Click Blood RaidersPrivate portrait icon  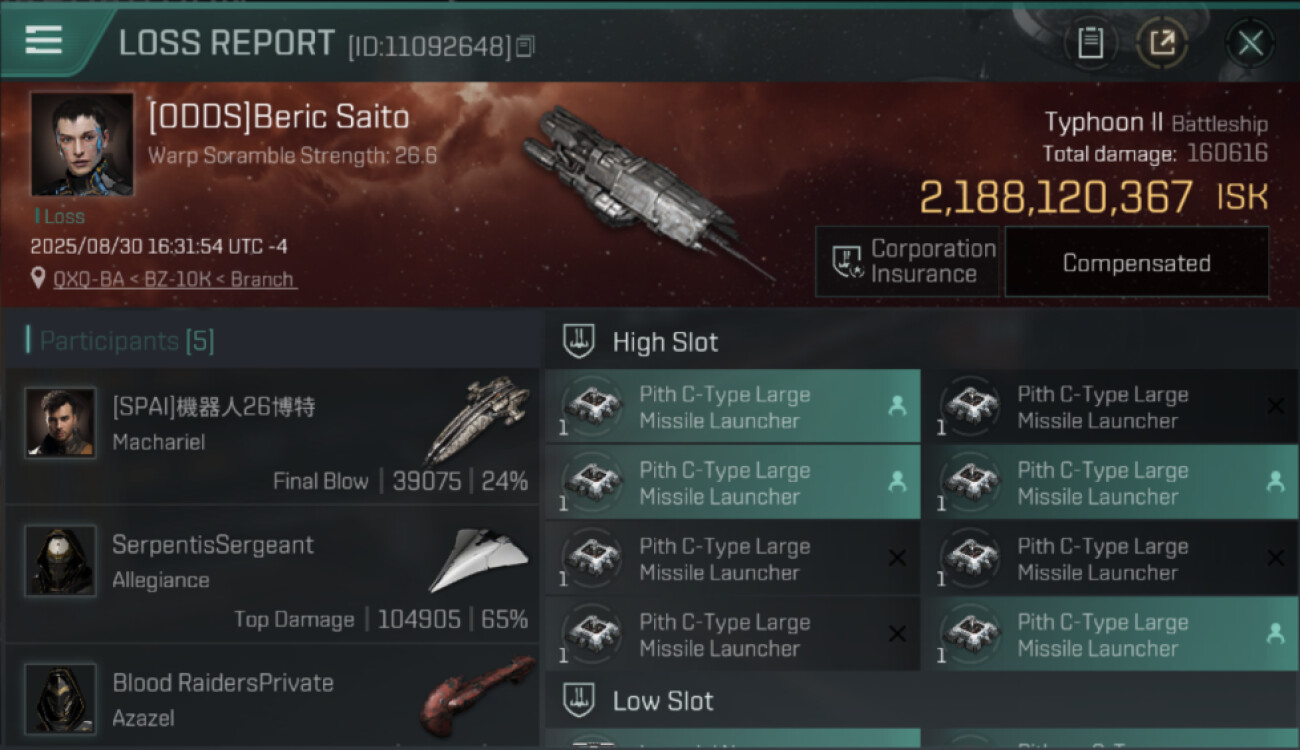(x=61, y=698)
